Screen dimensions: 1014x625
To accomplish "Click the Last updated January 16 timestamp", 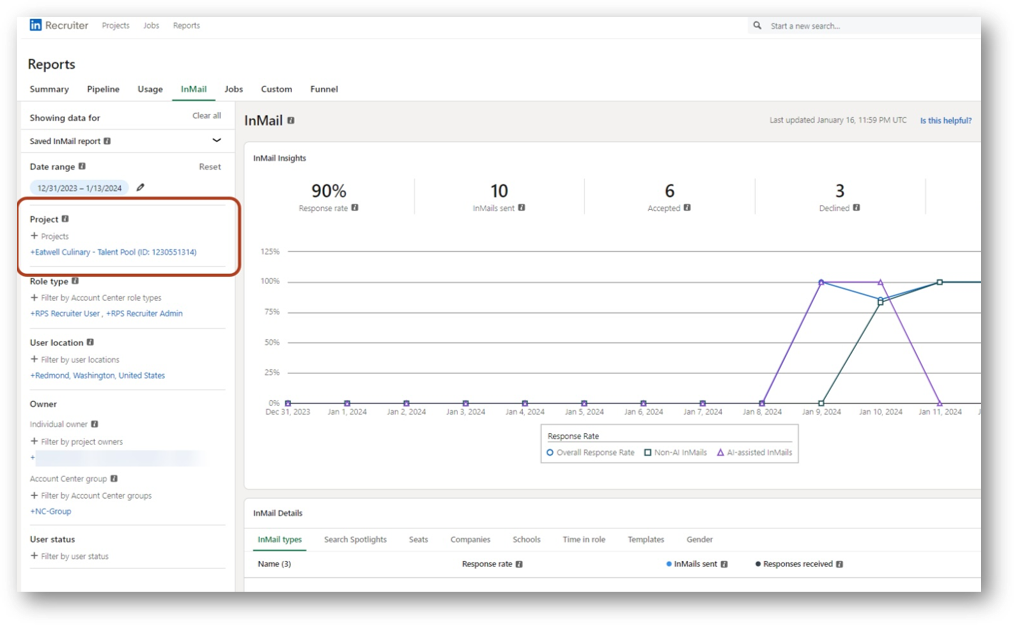I will tap(838, 120).
